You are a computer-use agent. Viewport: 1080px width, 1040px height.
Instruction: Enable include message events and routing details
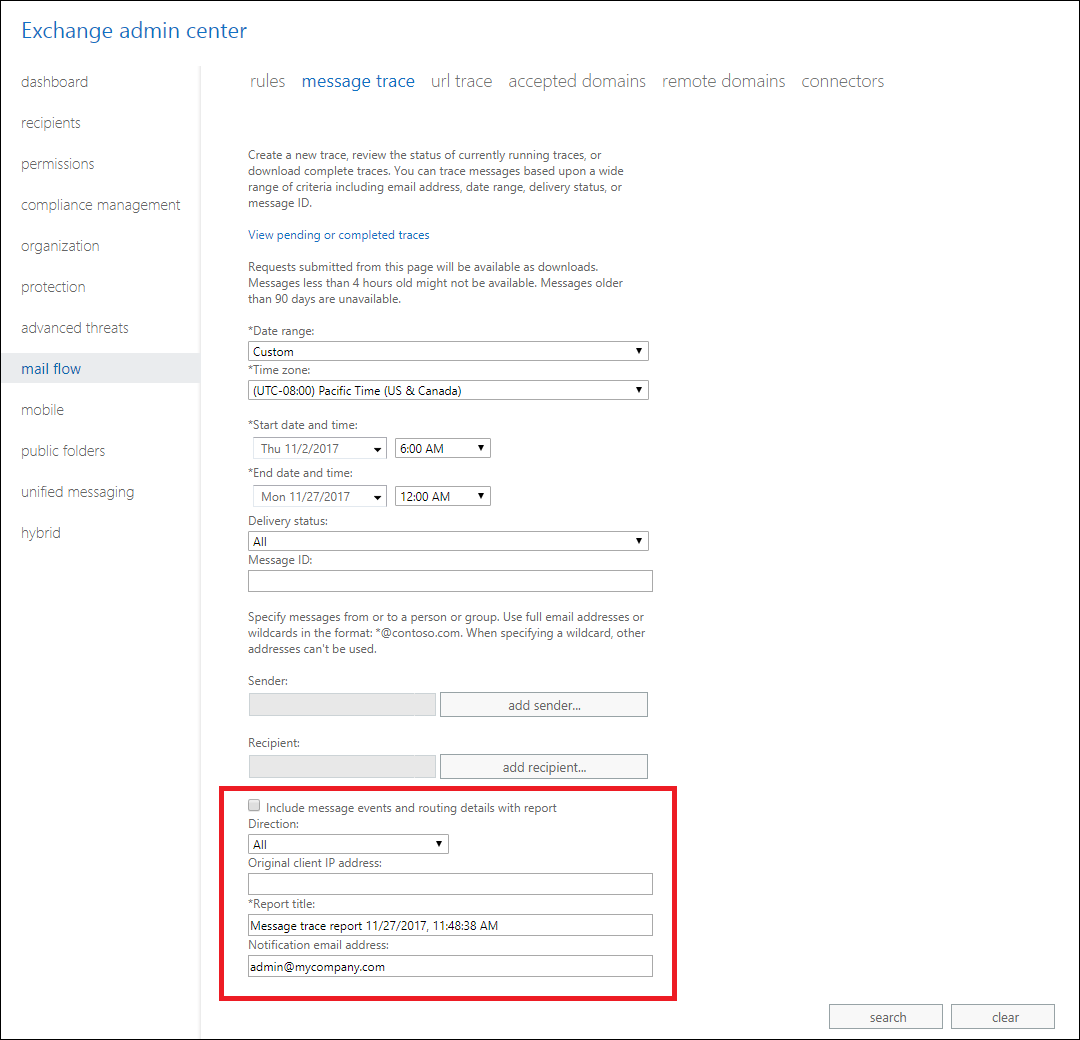point(254,806)
